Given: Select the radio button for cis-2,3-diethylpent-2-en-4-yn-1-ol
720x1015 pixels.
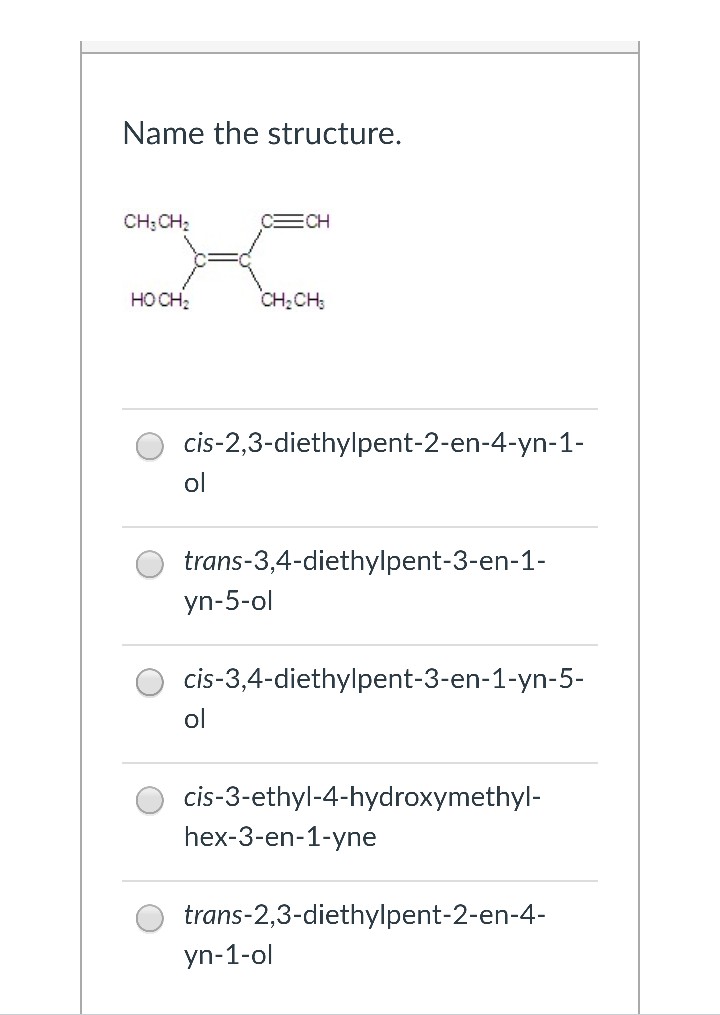Looking at the screenshot, I should click(150, 446).
